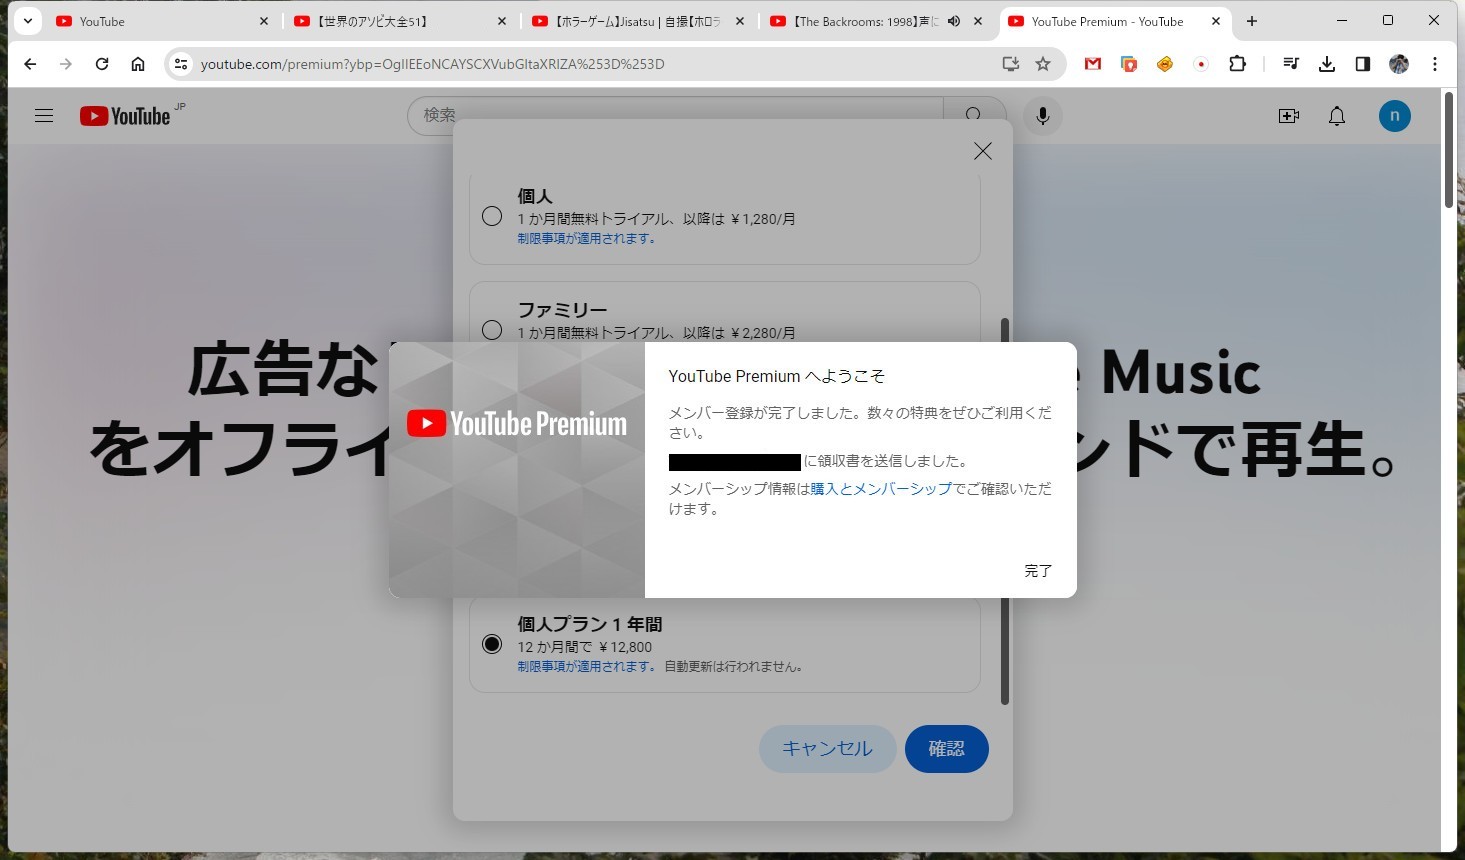Focus the YouTube 検索 search field

(x=675, y=115)
